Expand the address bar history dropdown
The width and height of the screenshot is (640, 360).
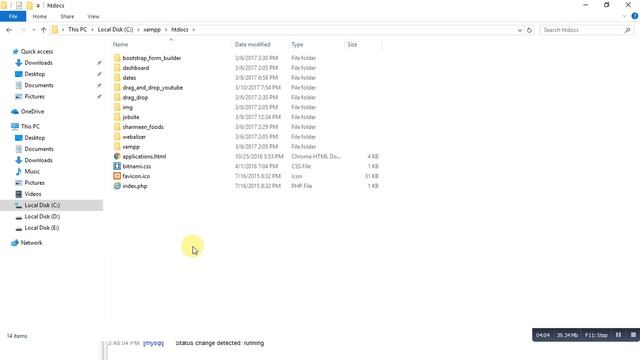coord(520,30)
